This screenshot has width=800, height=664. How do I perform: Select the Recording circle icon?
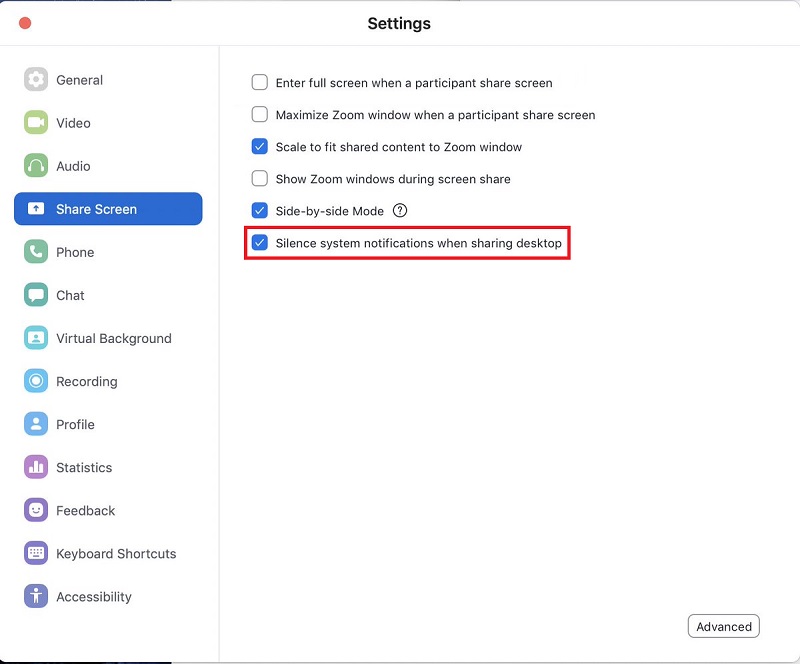click(36, 381)
